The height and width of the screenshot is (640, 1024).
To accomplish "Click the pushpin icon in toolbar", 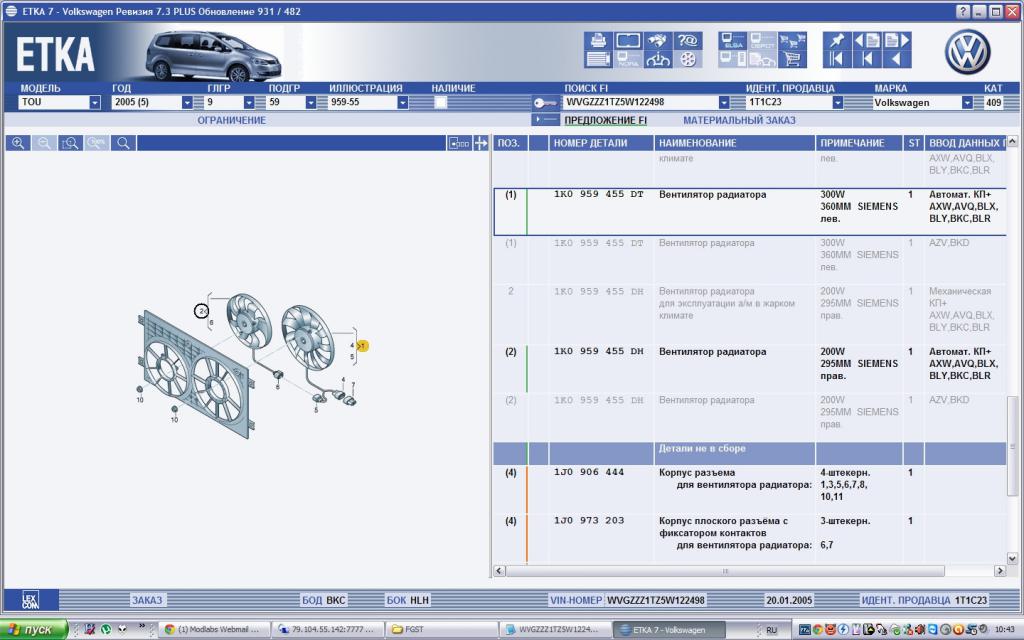I will pos(837,40).
